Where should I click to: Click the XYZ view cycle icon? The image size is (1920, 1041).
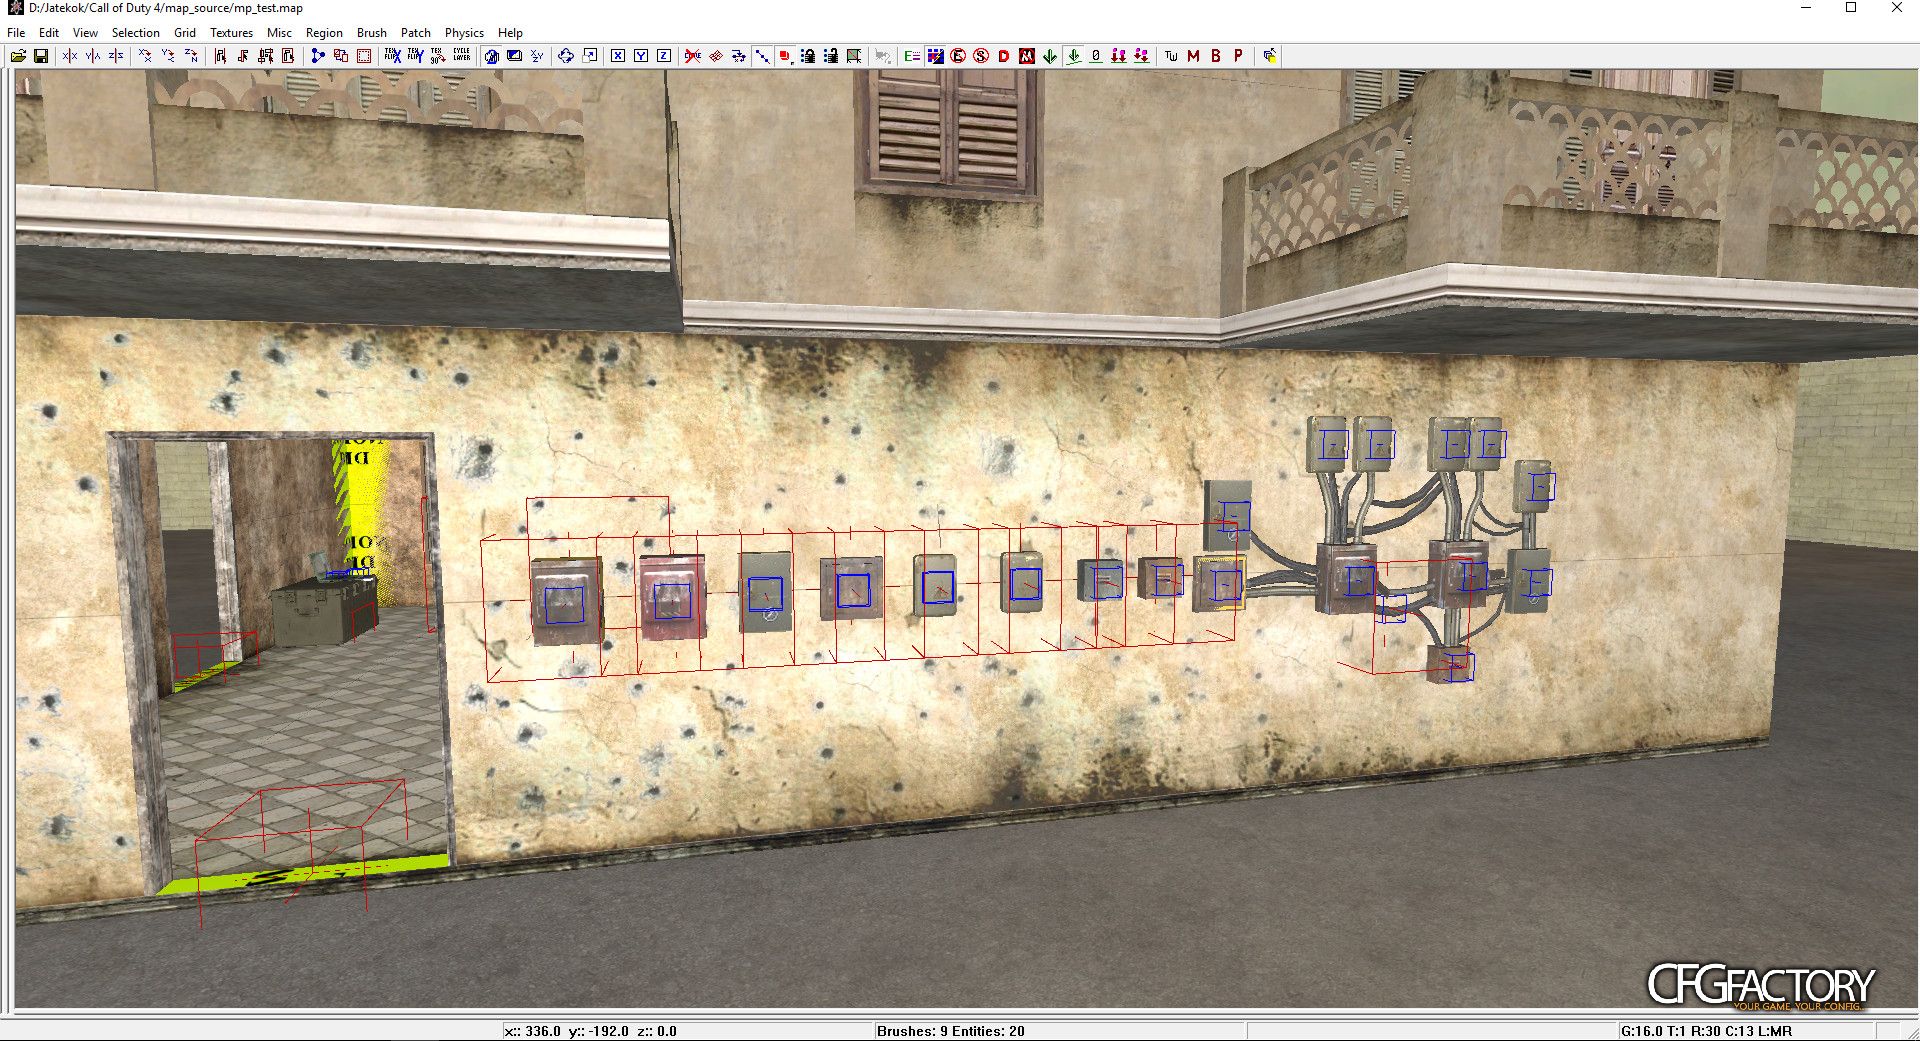(537, 56)
